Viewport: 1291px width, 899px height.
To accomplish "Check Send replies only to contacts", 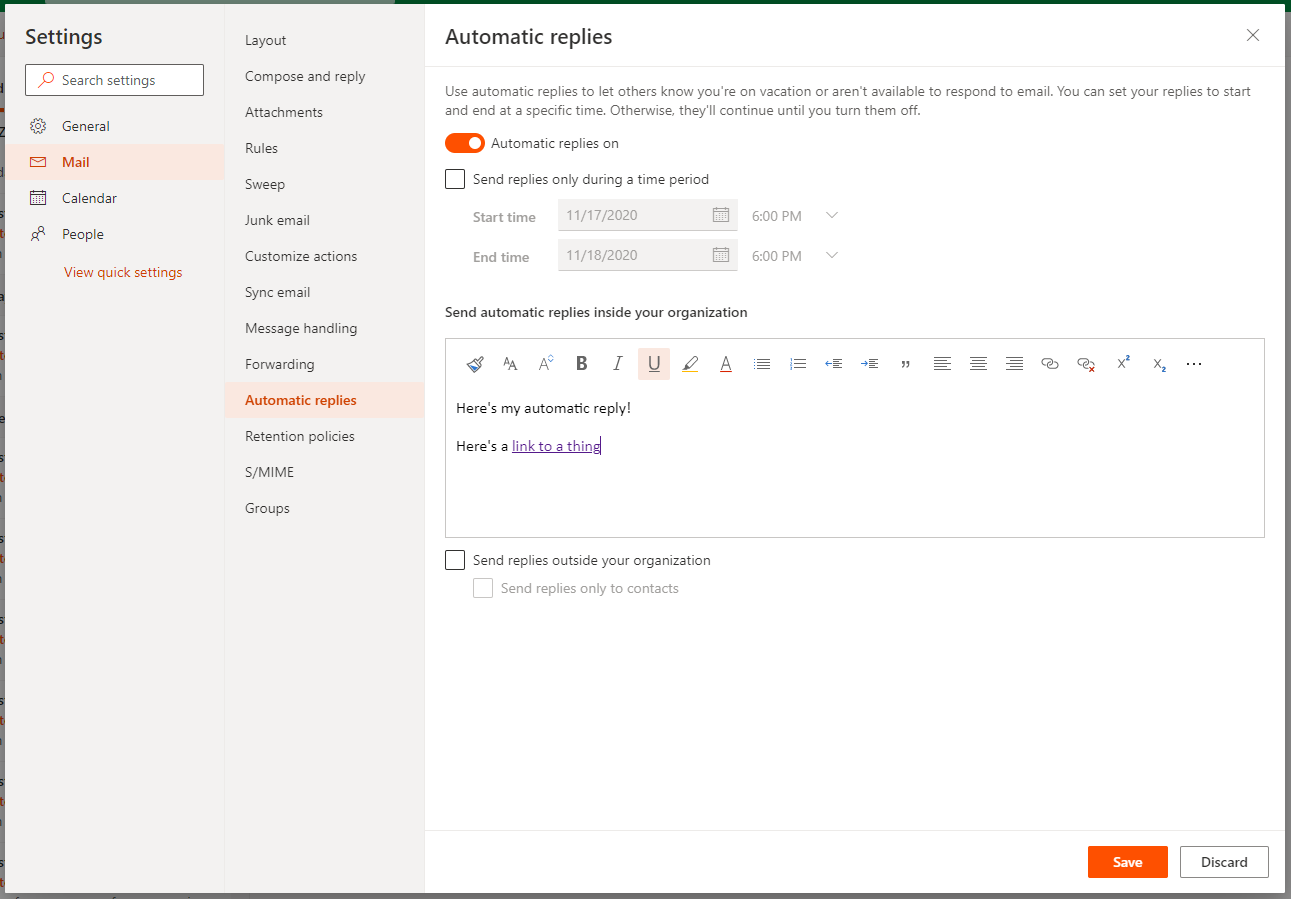I will 483,588.
